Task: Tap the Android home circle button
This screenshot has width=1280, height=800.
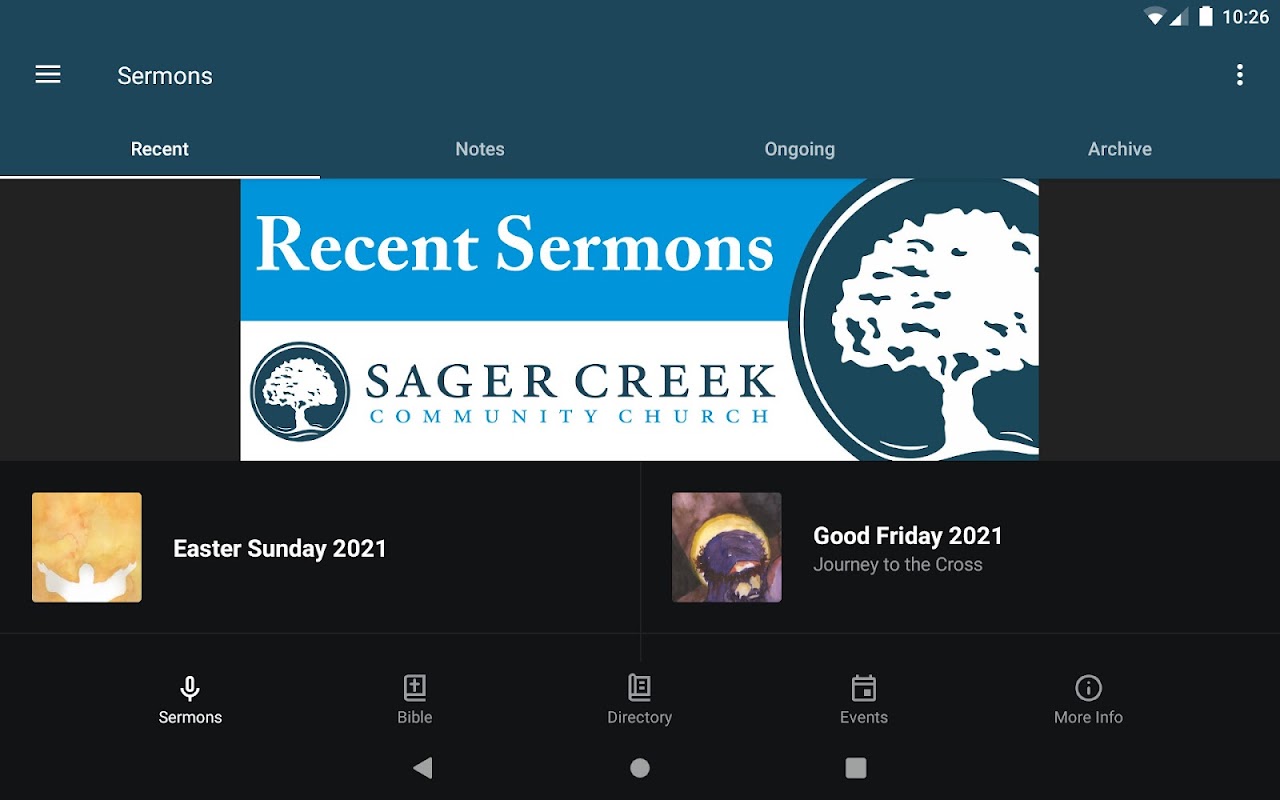Action: 640,767
